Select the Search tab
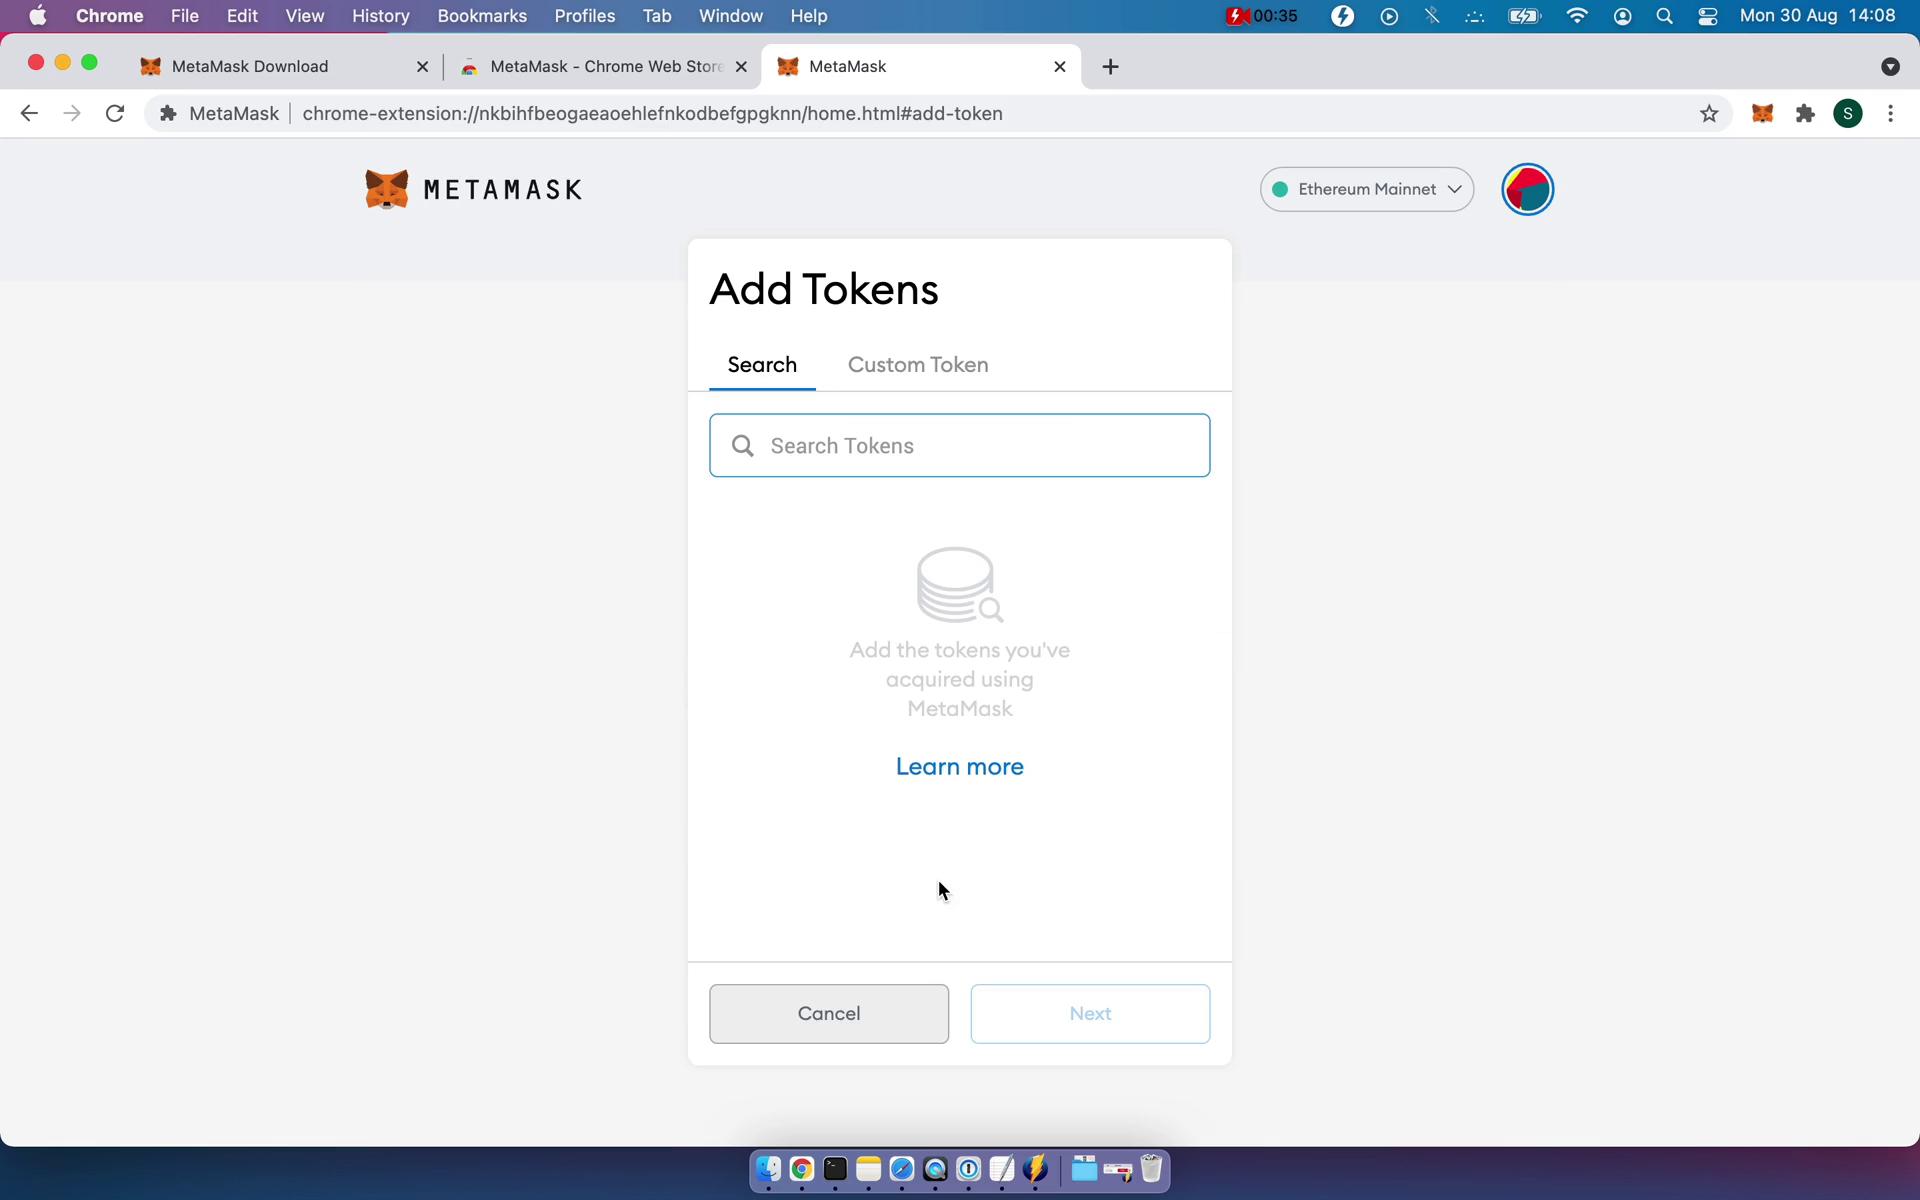Screen dimensions: 1920x1200 [762, 364]
